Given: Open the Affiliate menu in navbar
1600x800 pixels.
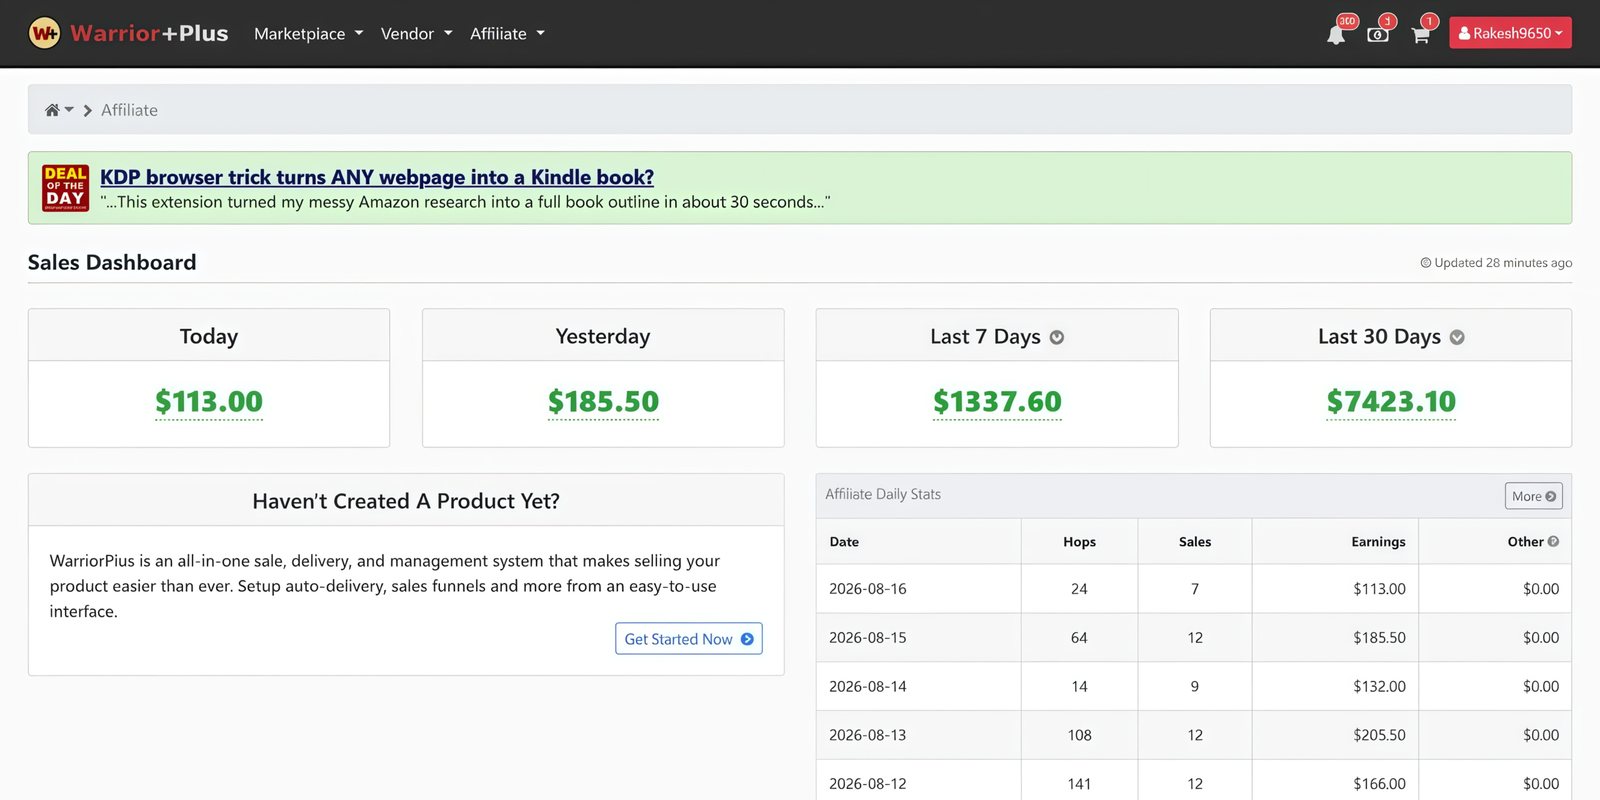Looking at the screenshot, I should click(507, 33).
